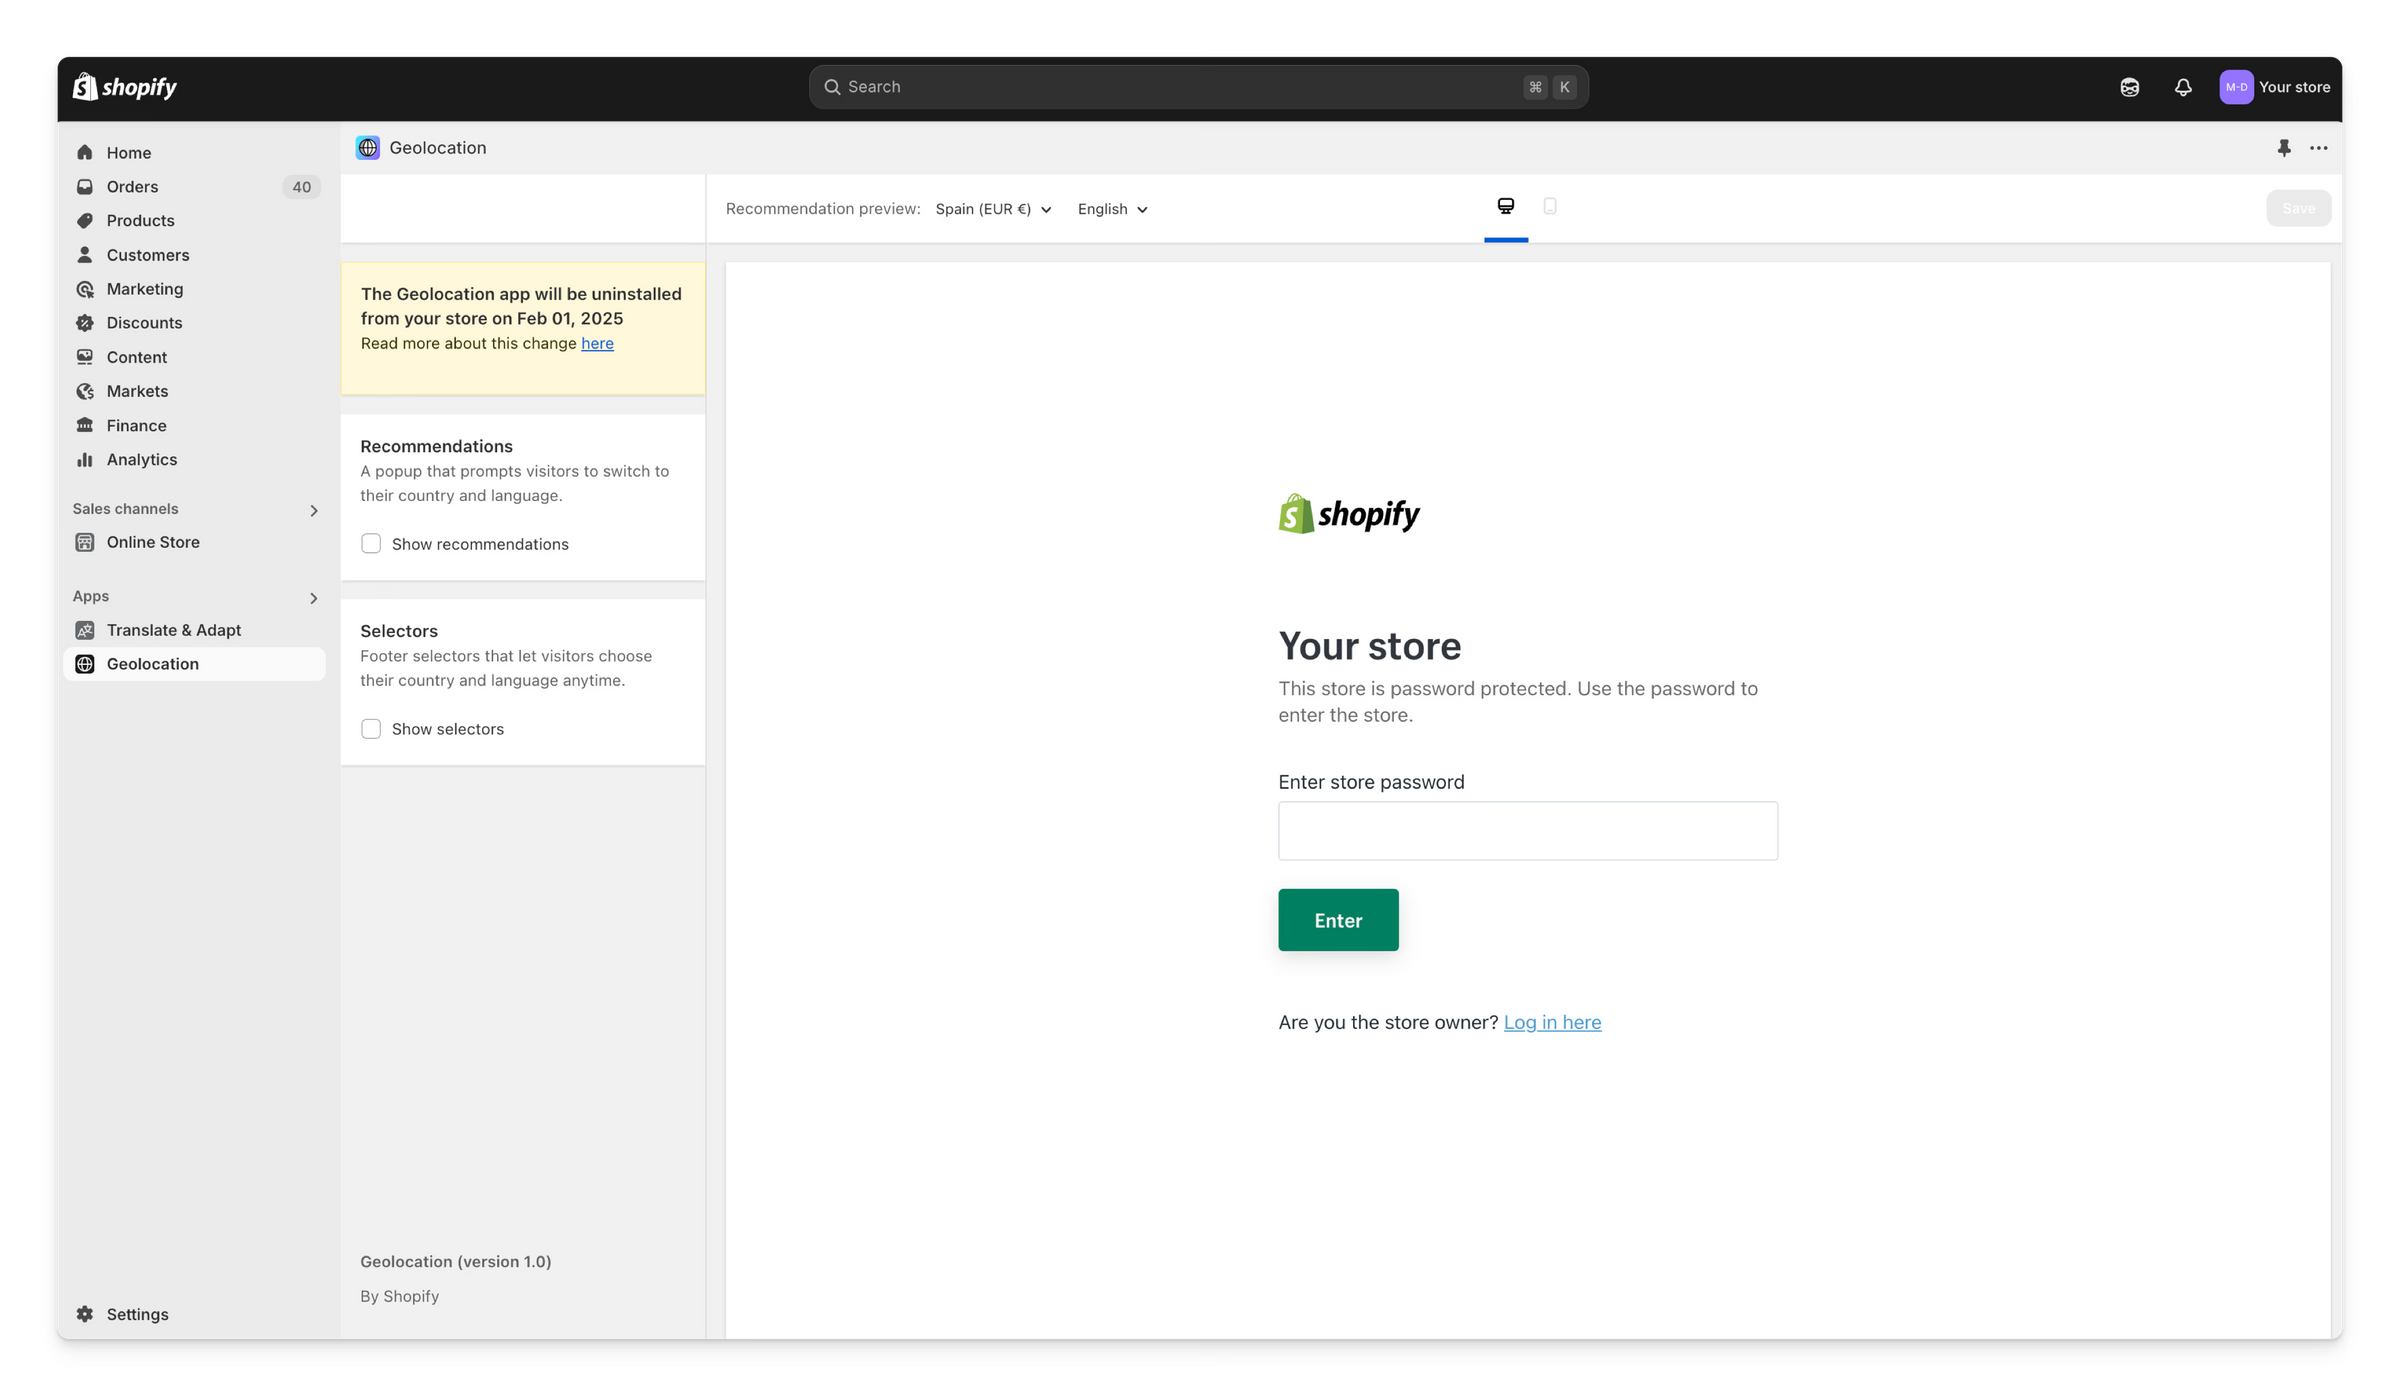This screenshot has width=2400, height=1396.
Task: Switch to mobile preview icon
Action: [1549, 206]
